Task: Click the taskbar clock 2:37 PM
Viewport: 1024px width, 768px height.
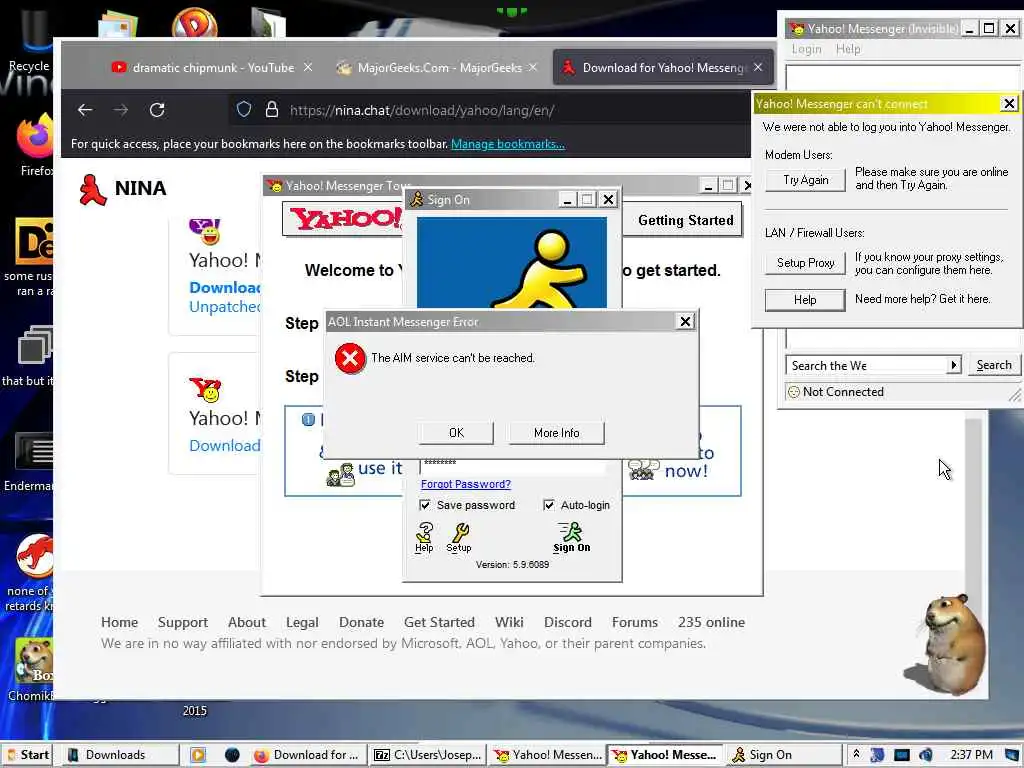Action: click(x=971, y=755)
